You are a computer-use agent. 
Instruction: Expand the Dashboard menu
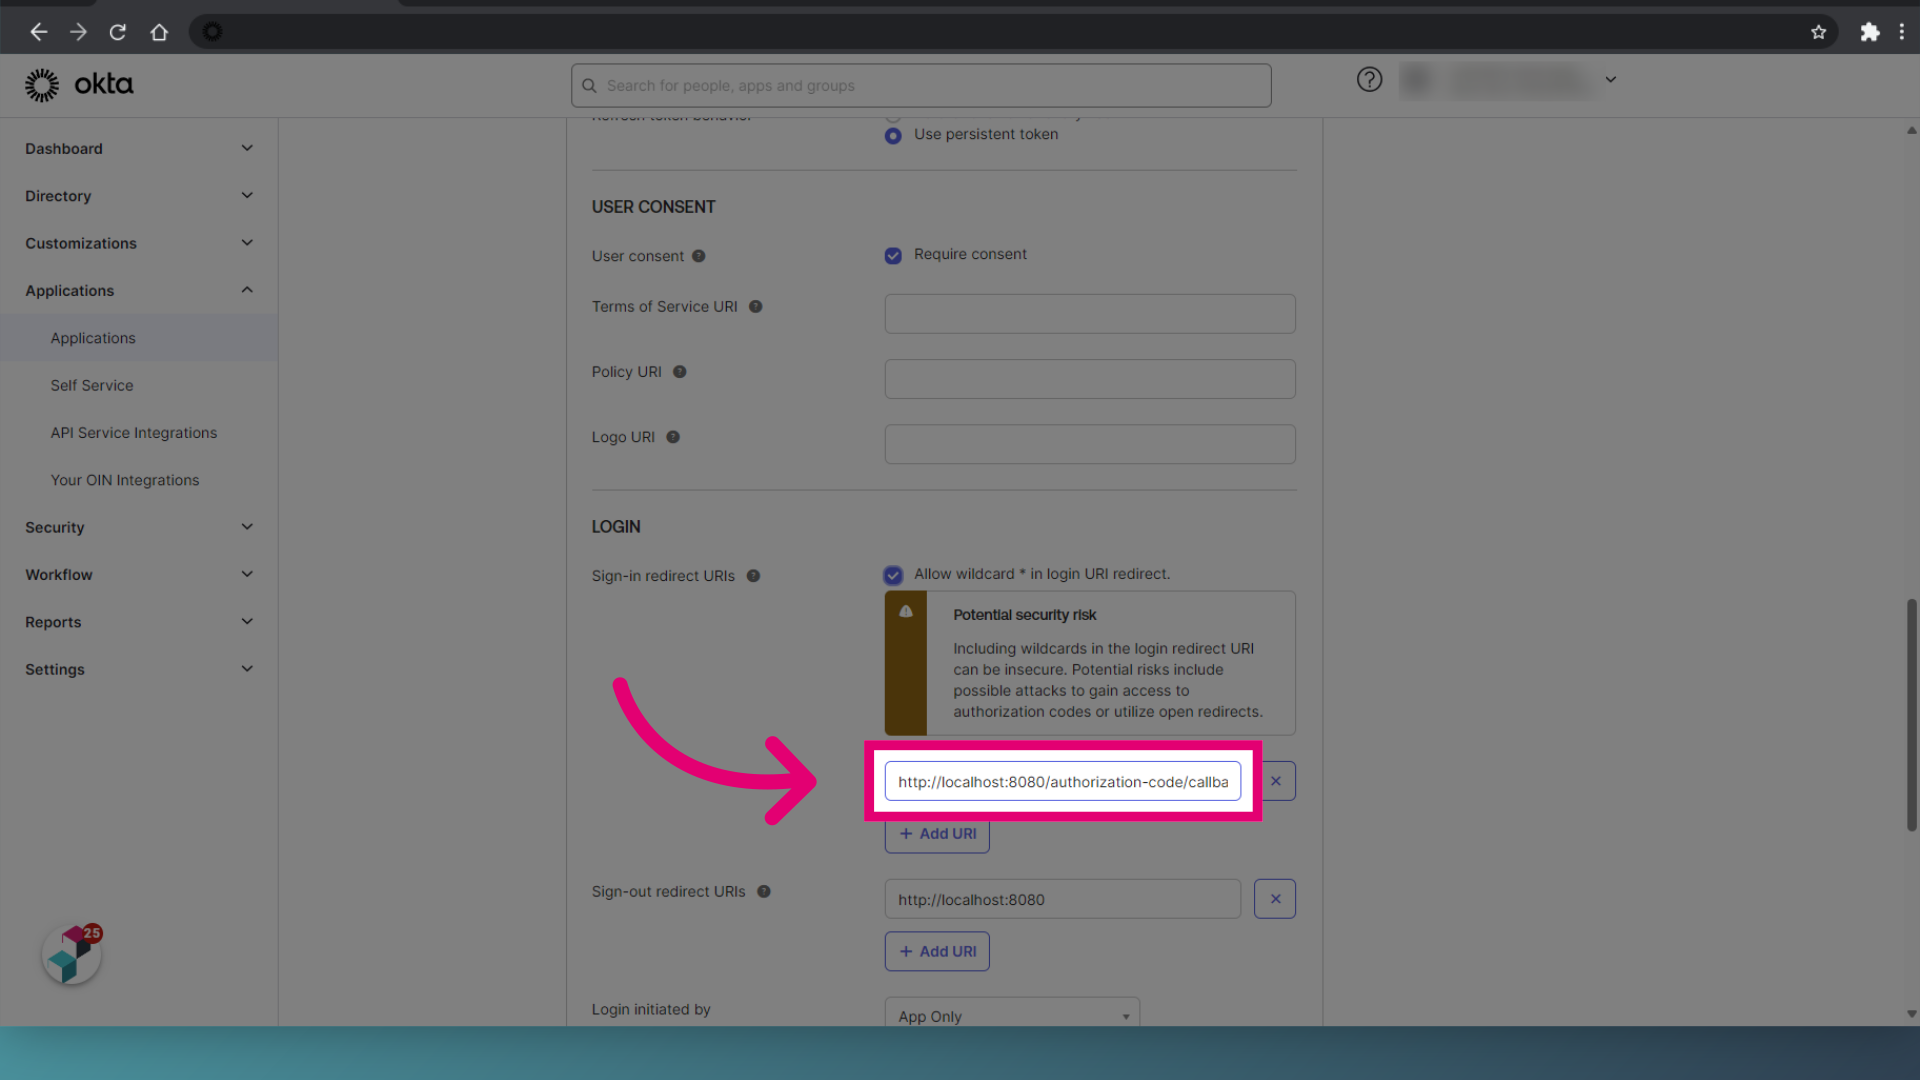click(139, 148)
